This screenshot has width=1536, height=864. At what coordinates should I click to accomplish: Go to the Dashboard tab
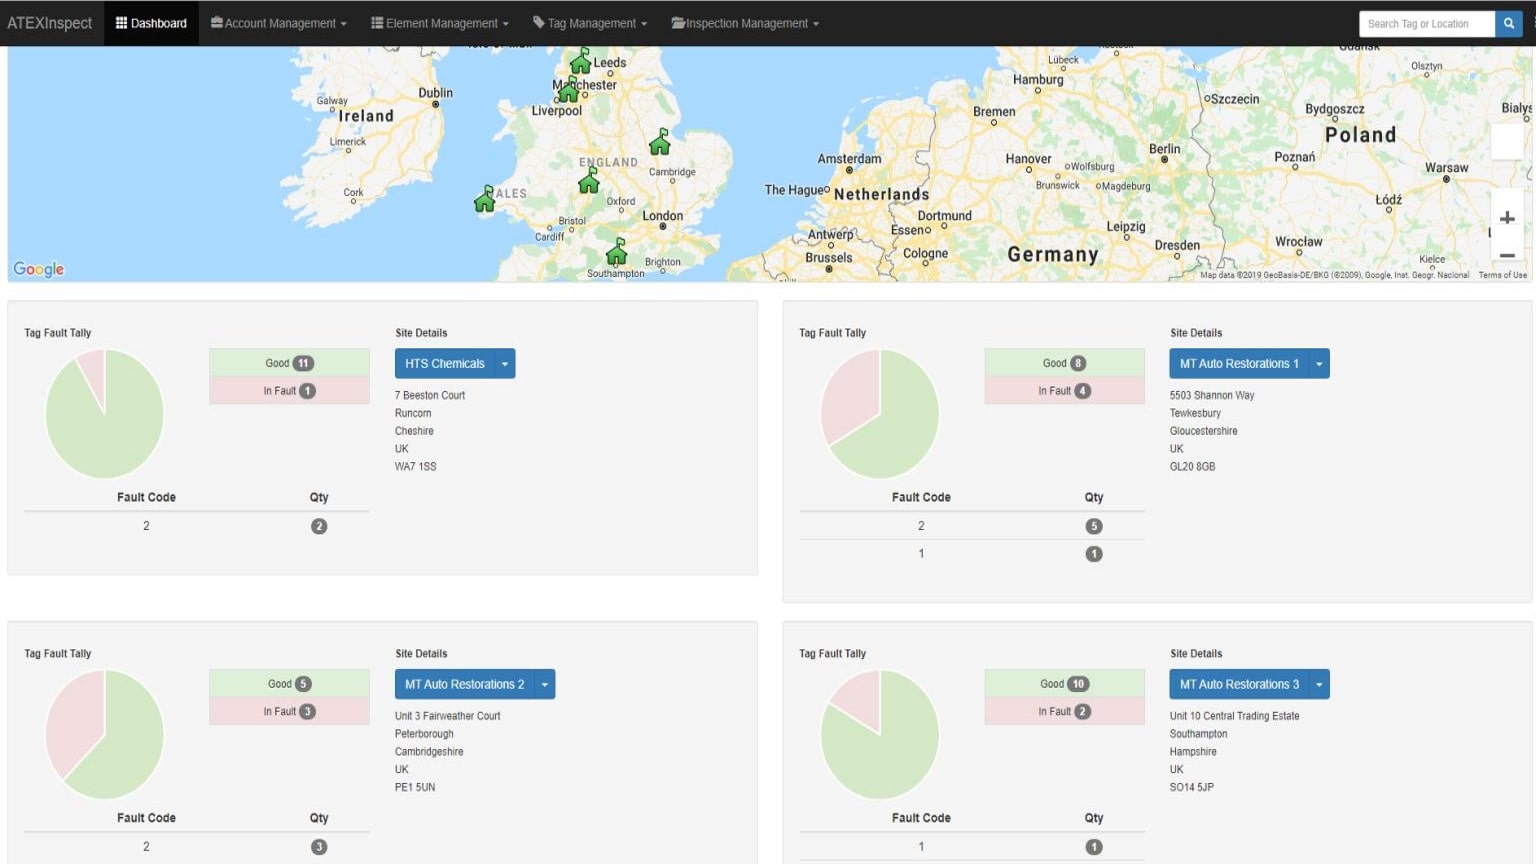[x=151, y=23]
